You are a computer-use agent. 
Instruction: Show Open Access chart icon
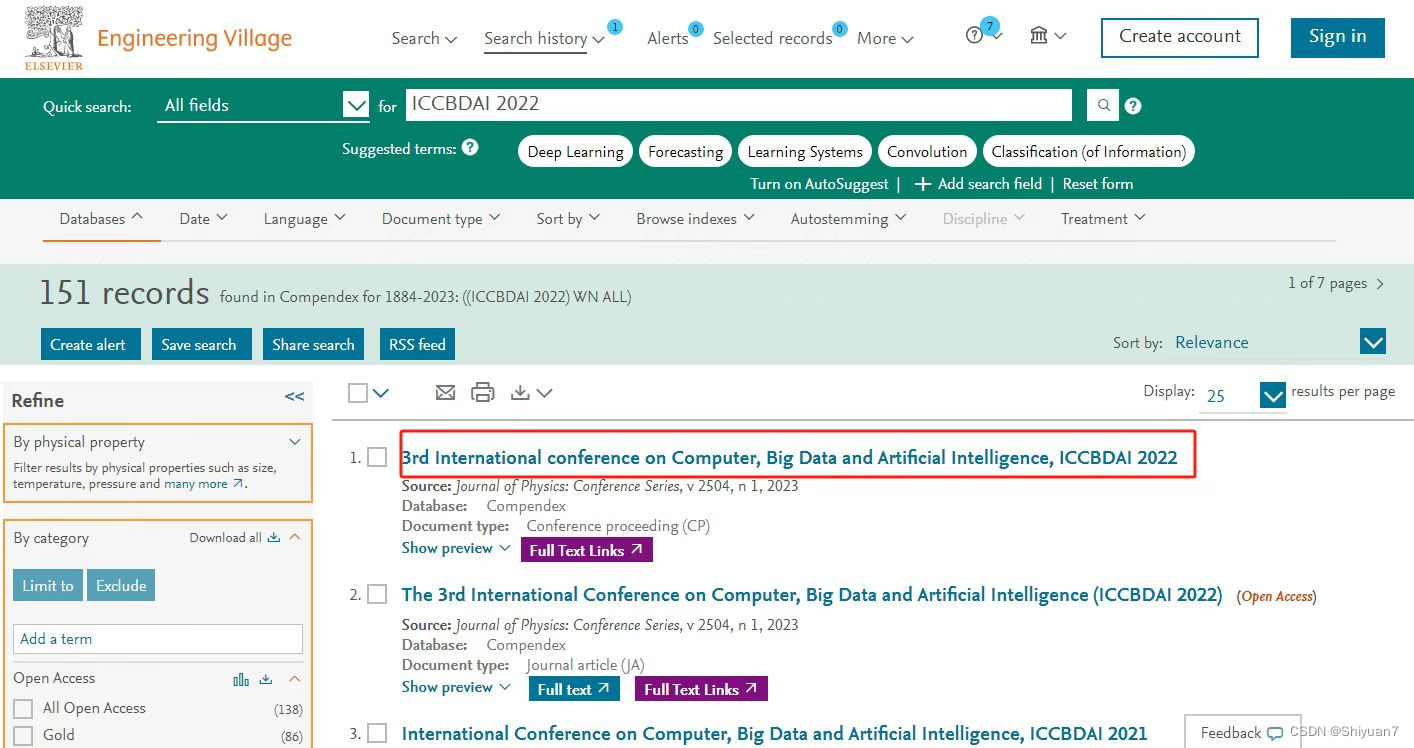[241, 679]
